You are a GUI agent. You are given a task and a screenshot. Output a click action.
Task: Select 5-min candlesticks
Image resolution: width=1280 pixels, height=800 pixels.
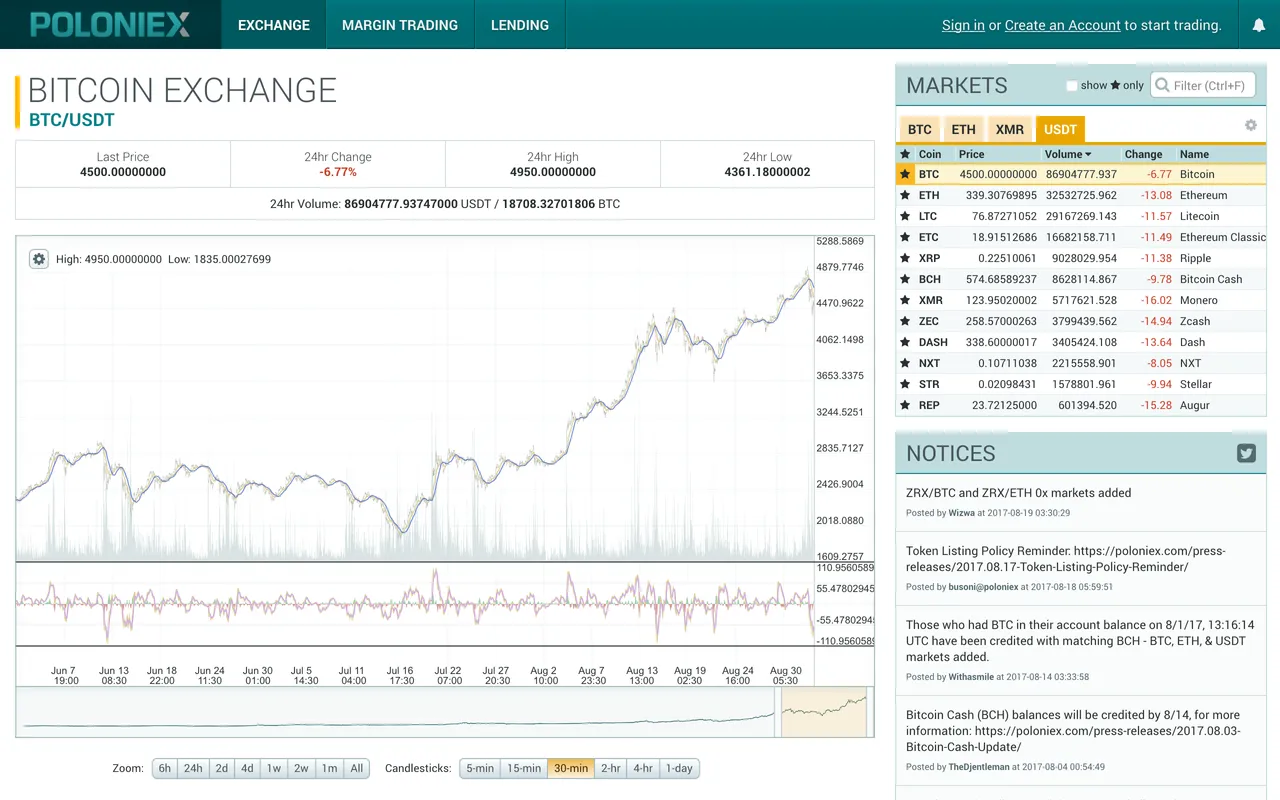(480, 768)
